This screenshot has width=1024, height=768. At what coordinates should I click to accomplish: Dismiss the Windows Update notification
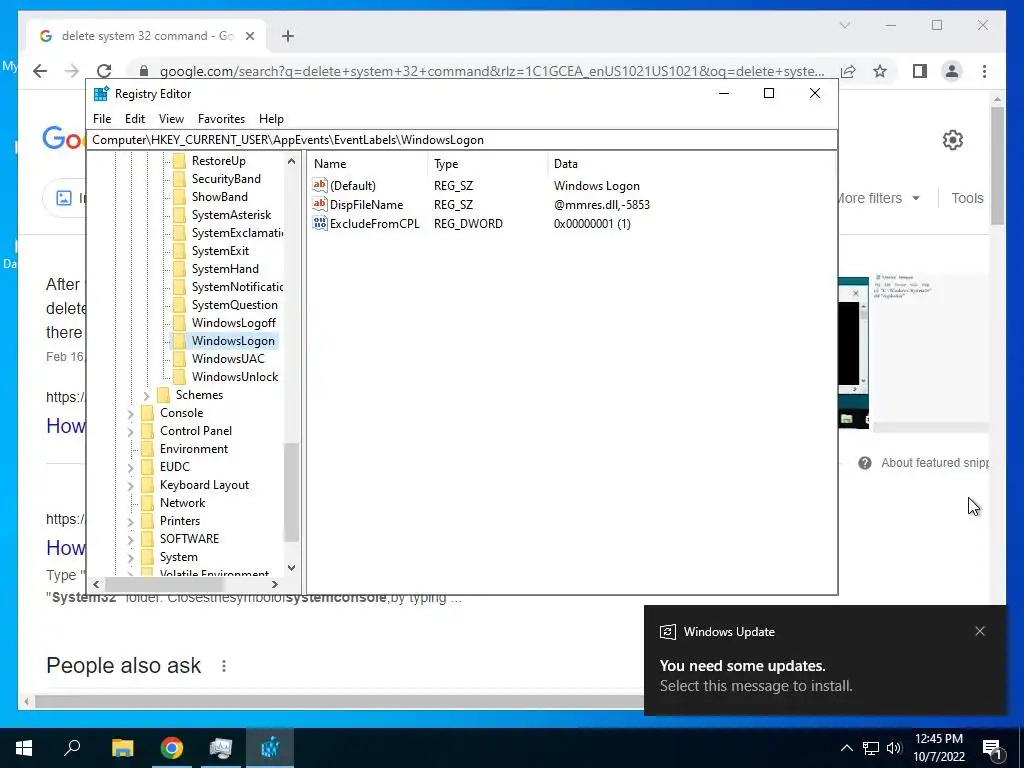point(980,631)
